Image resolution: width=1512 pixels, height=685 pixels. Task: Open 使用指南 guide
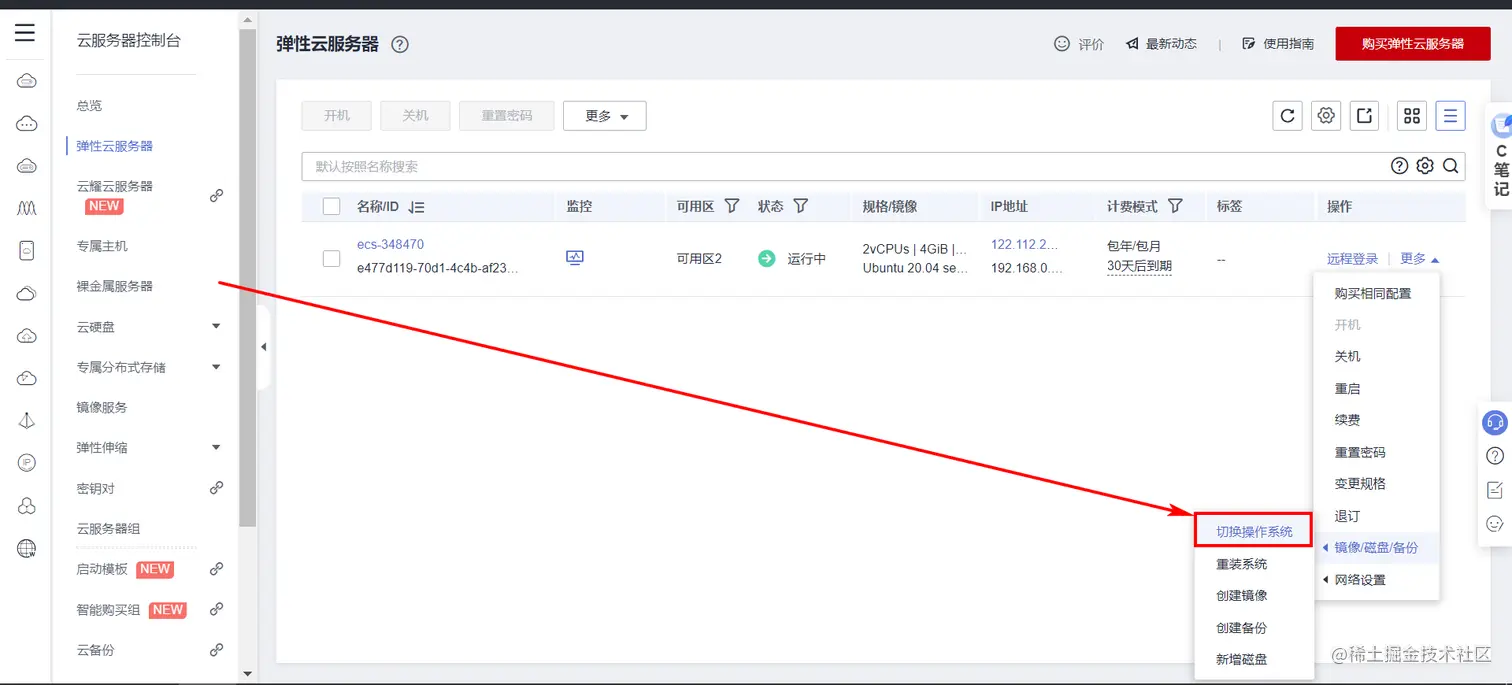tap(1278, 44)
